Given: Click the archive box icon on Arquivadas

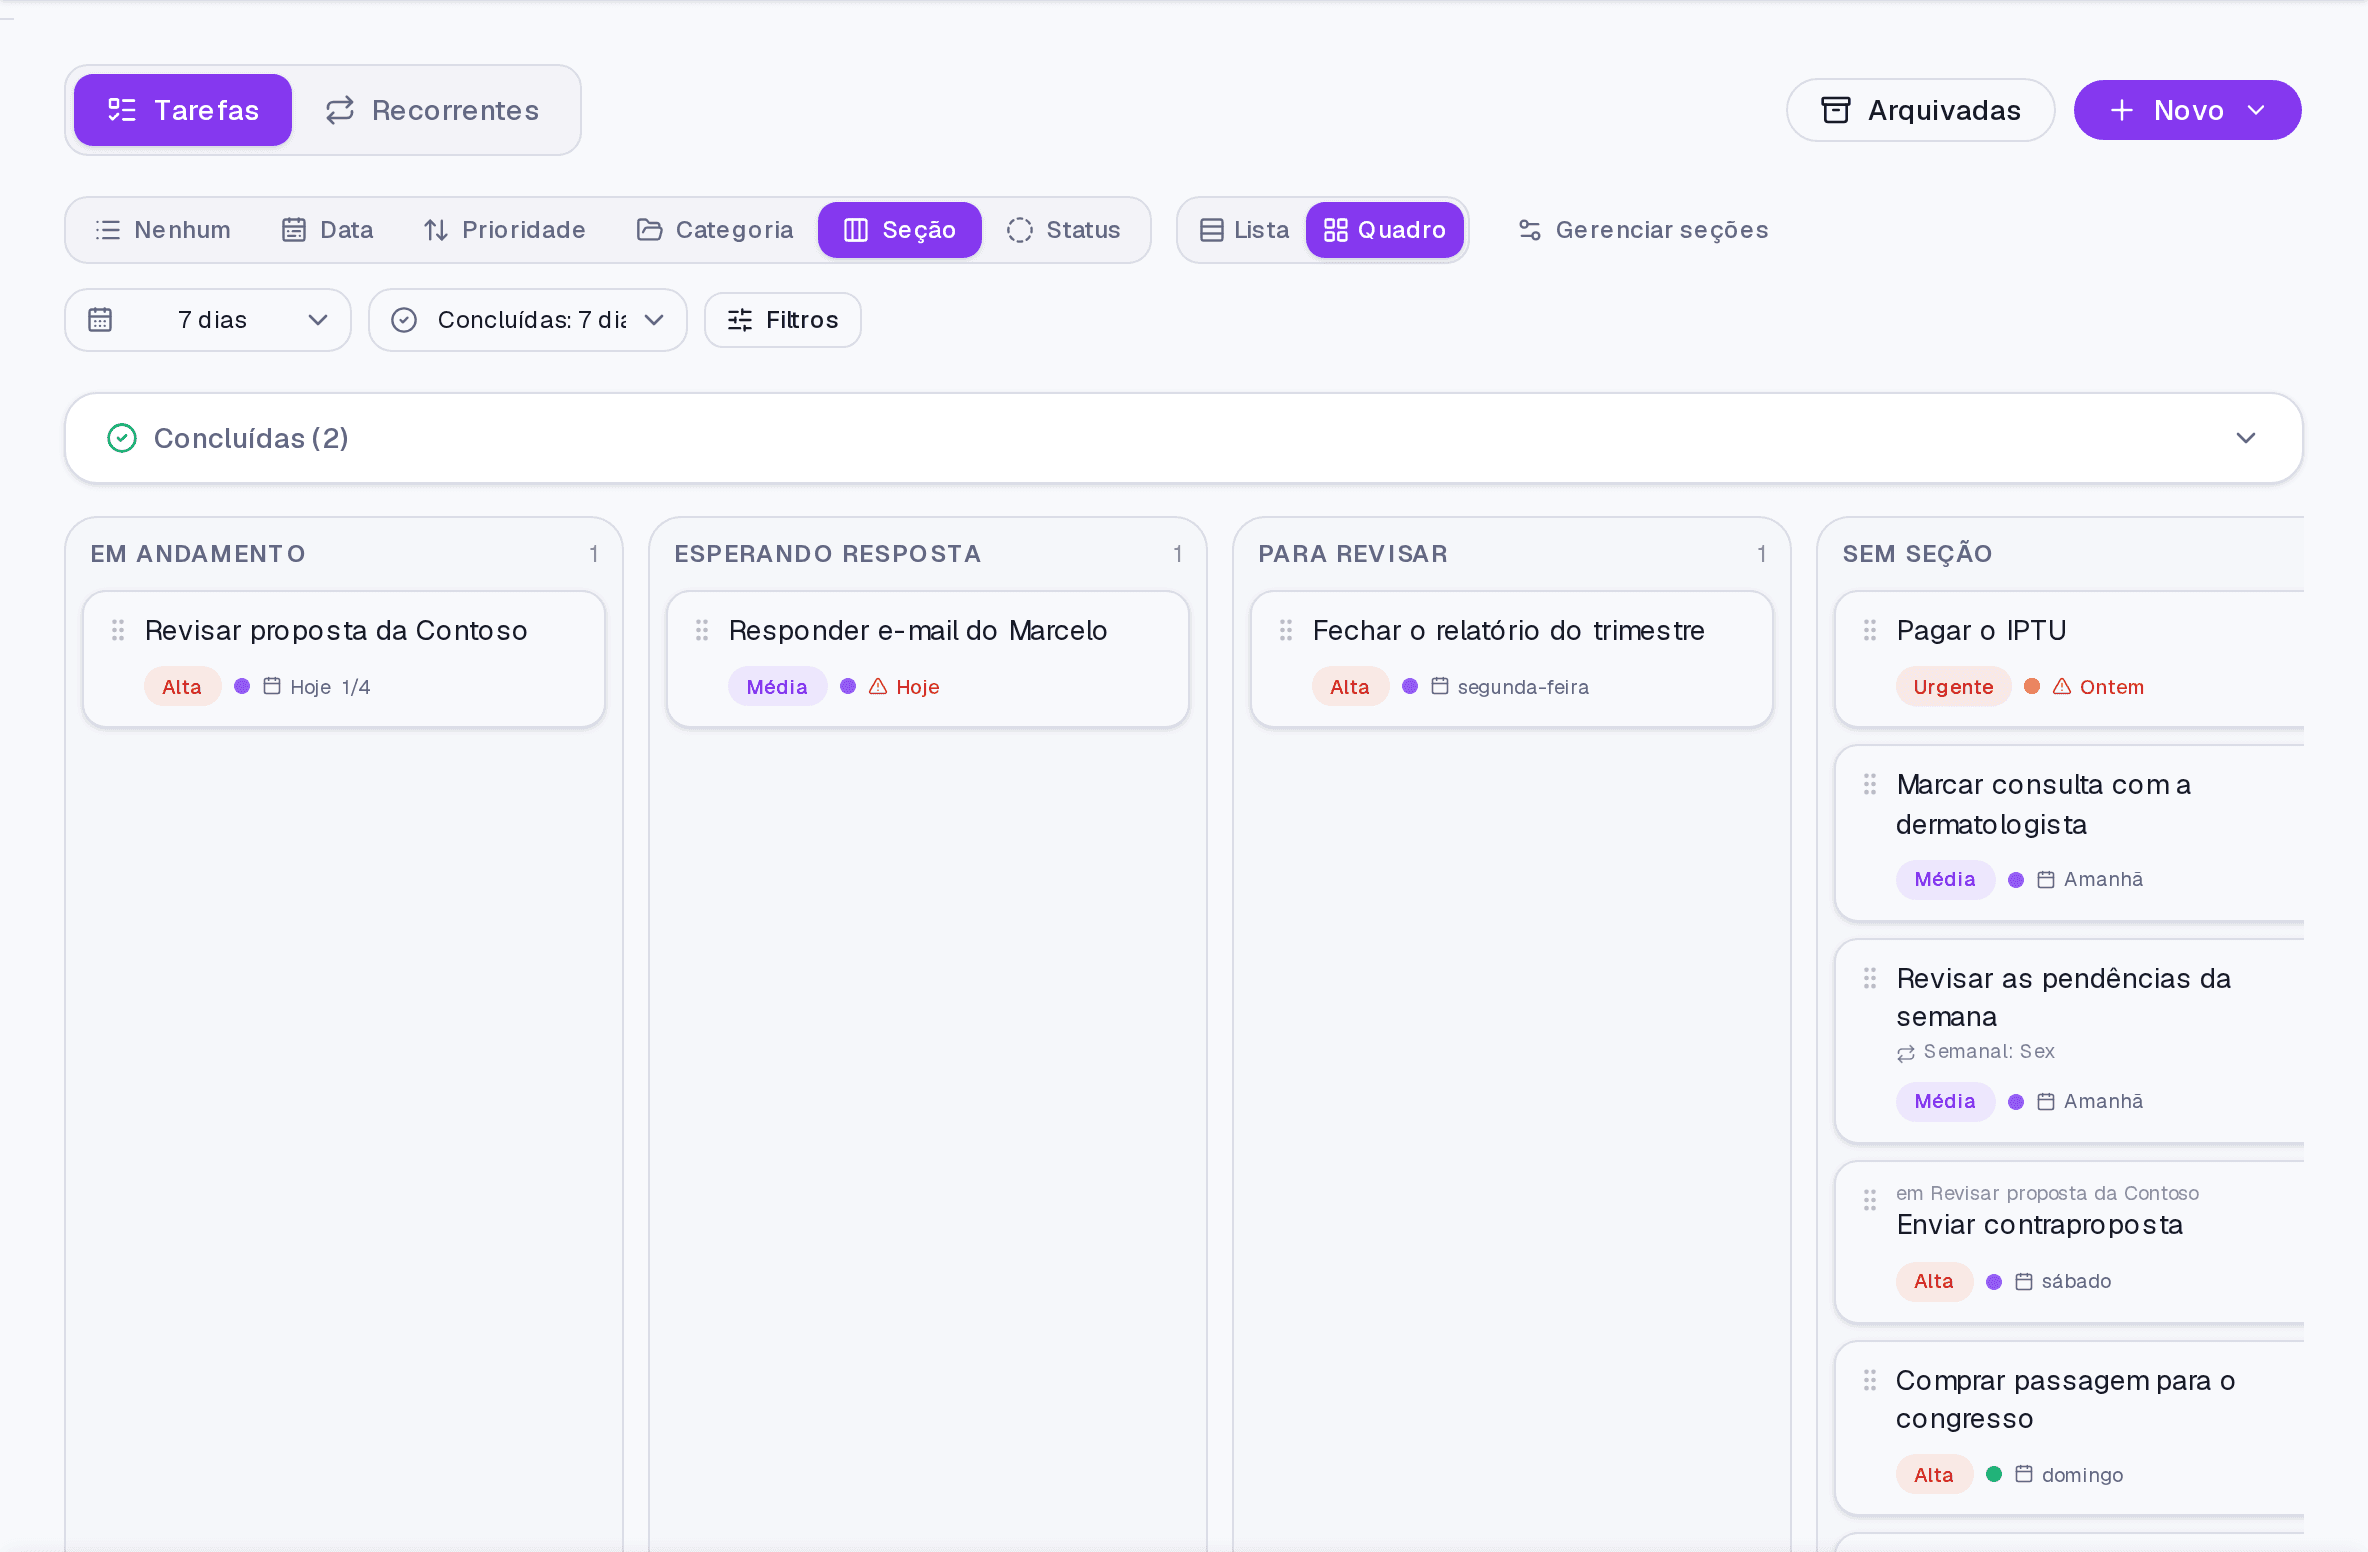Looking at the screenshot, I should pos(1836,110).
